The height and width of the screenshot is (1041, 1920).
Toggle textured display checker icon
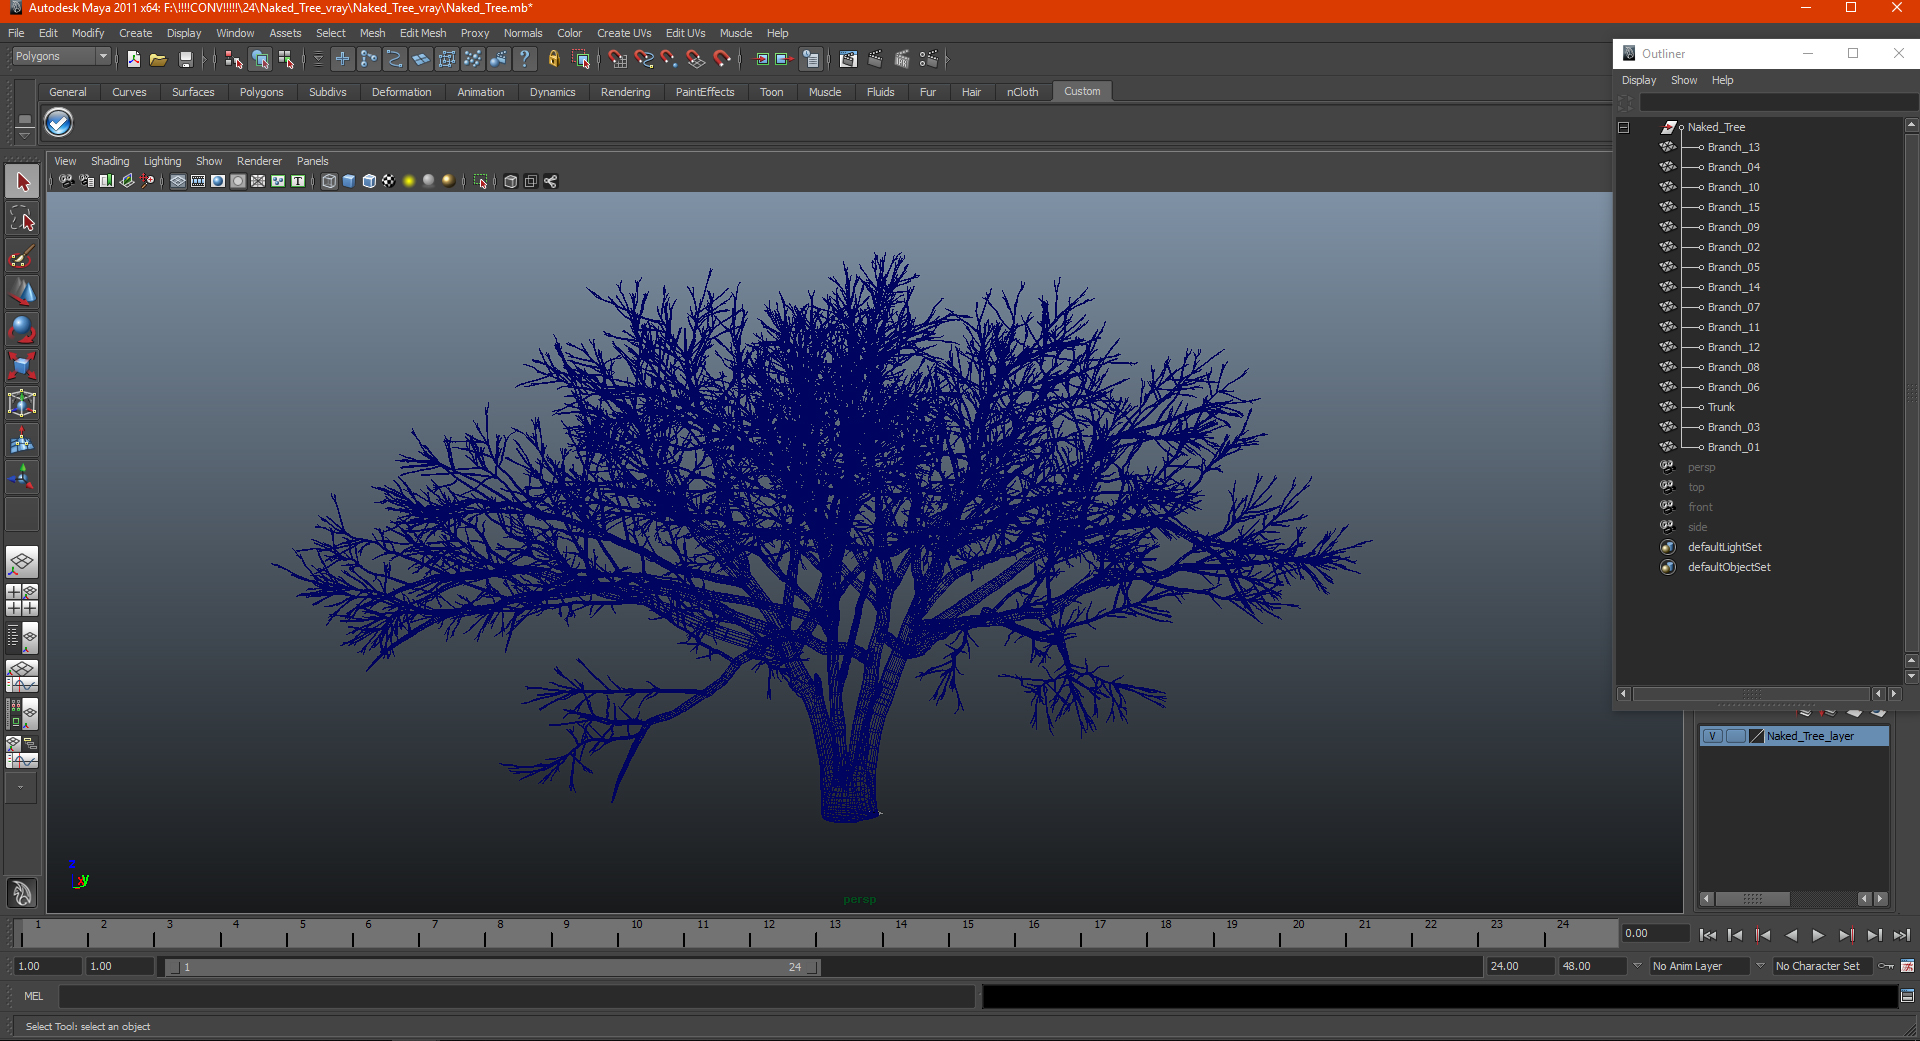(389, 181)
